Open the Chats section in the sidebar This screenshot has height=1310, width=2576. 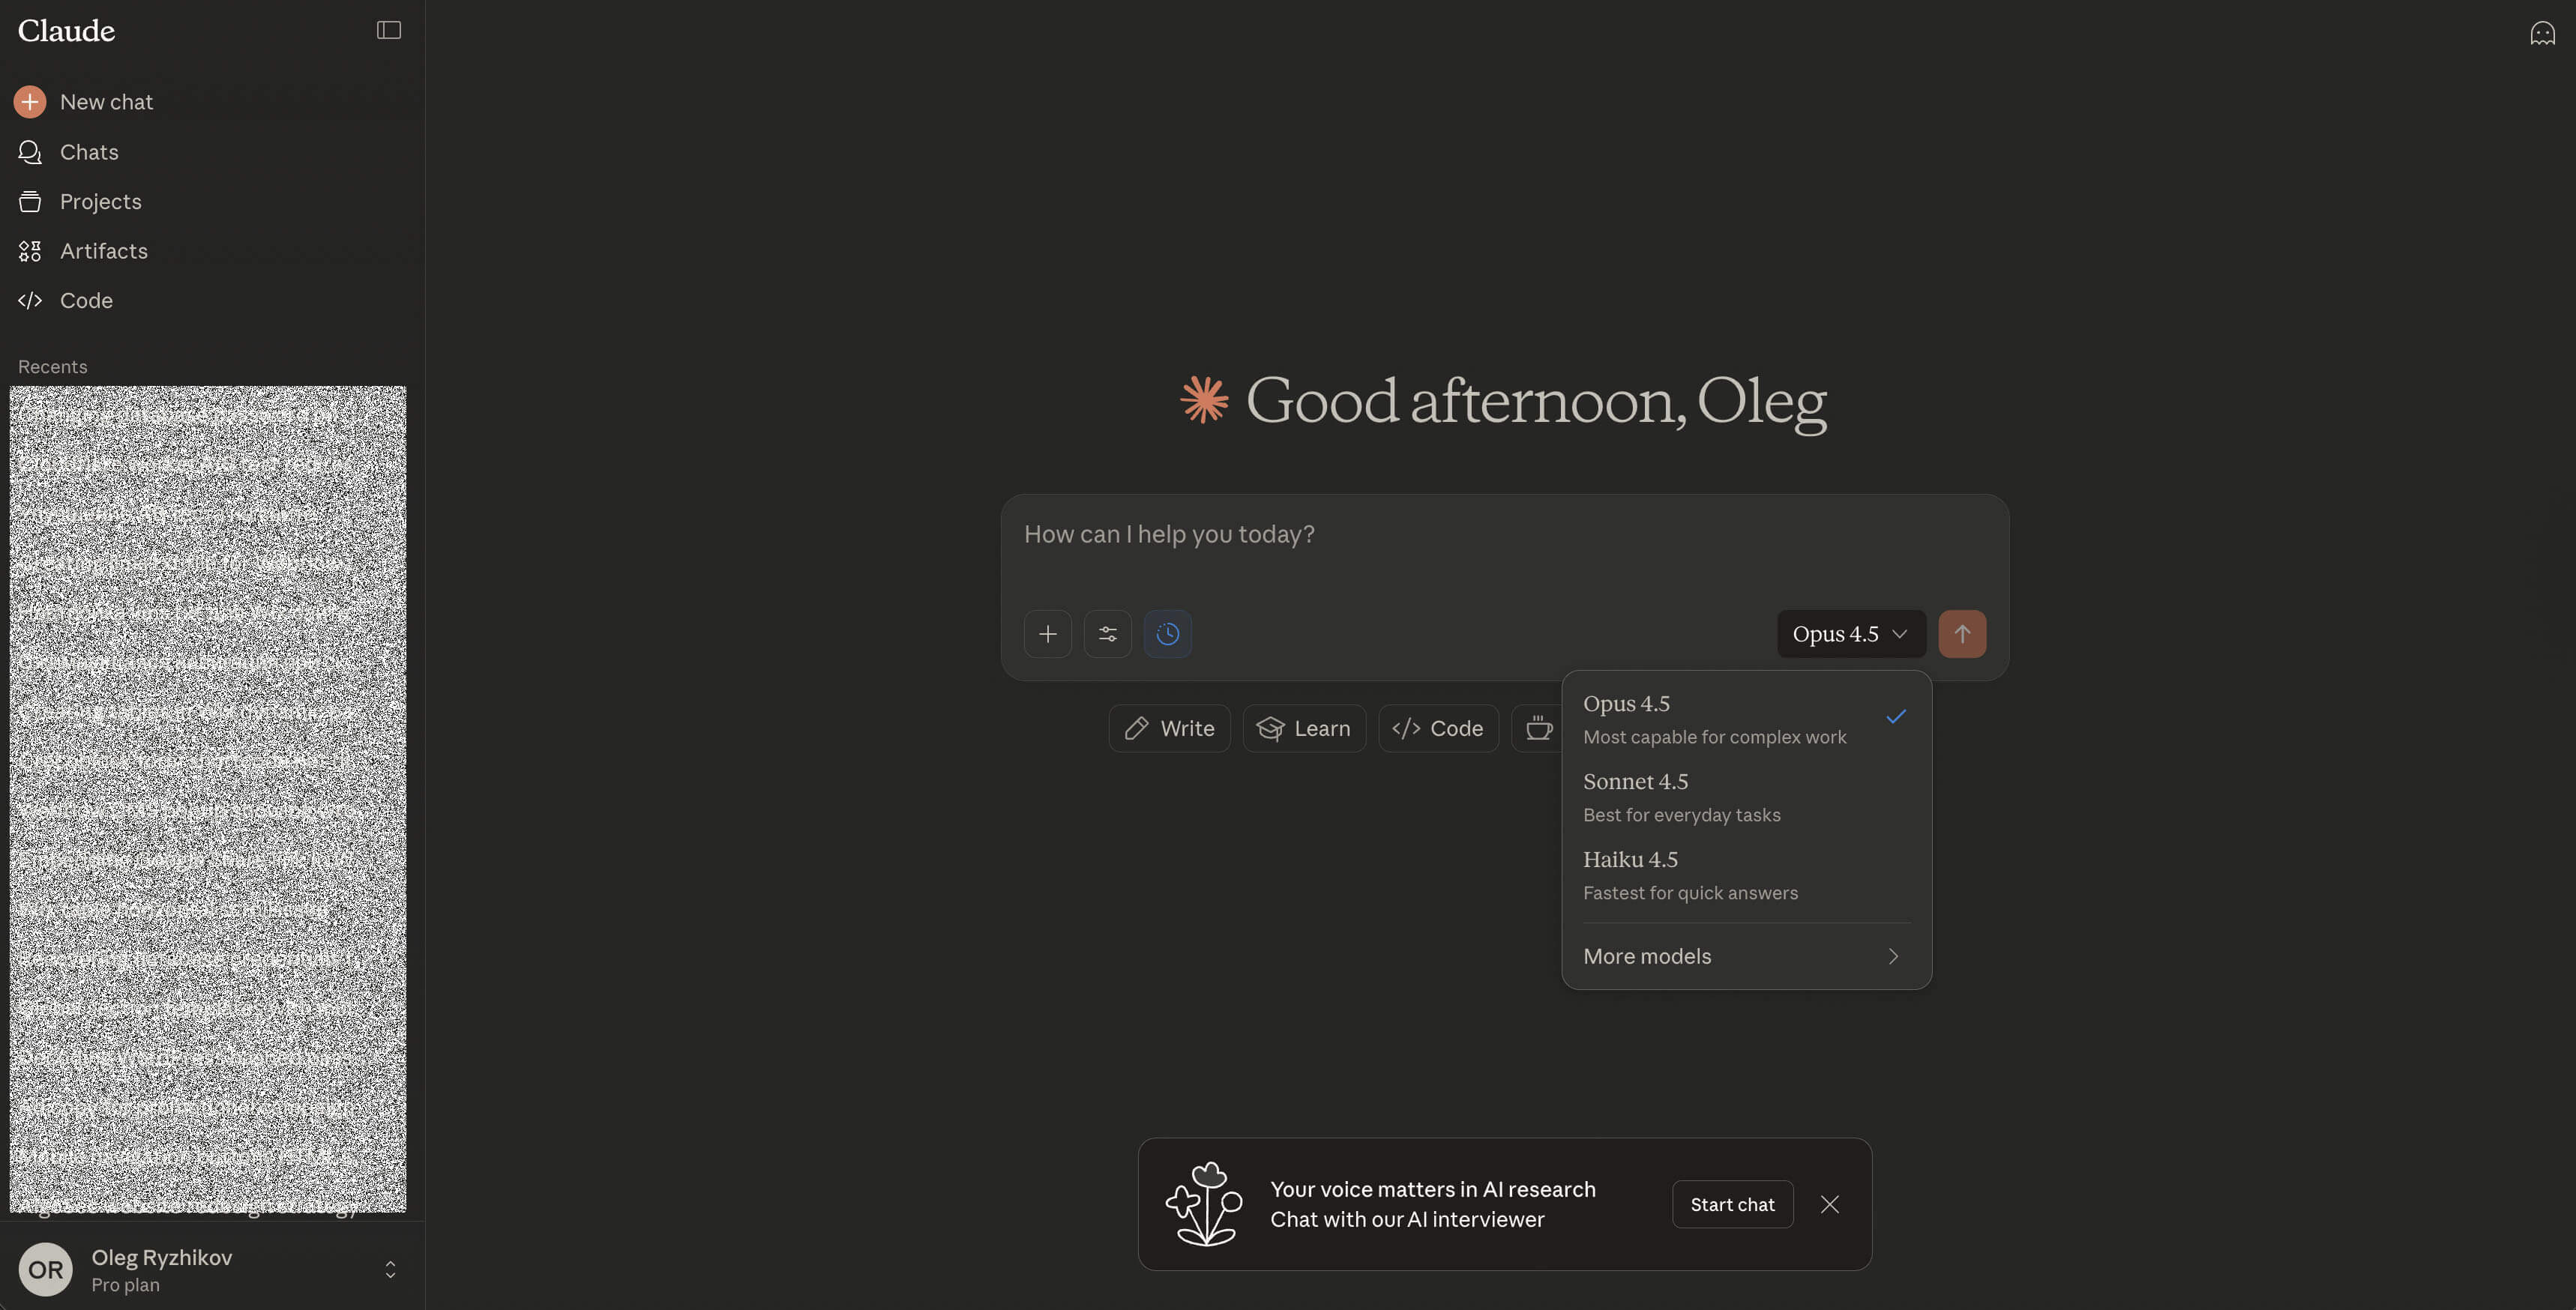[x=88, y=152]
